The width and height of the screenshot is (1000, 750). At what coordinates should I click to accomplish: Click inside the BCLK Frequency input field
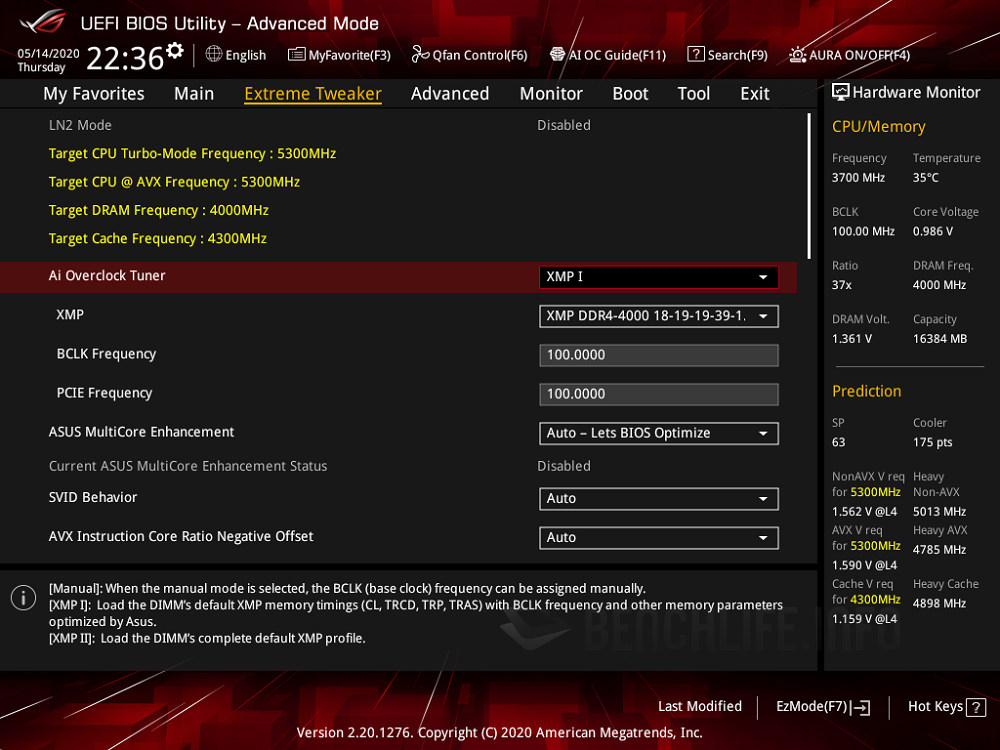[658, 355]
